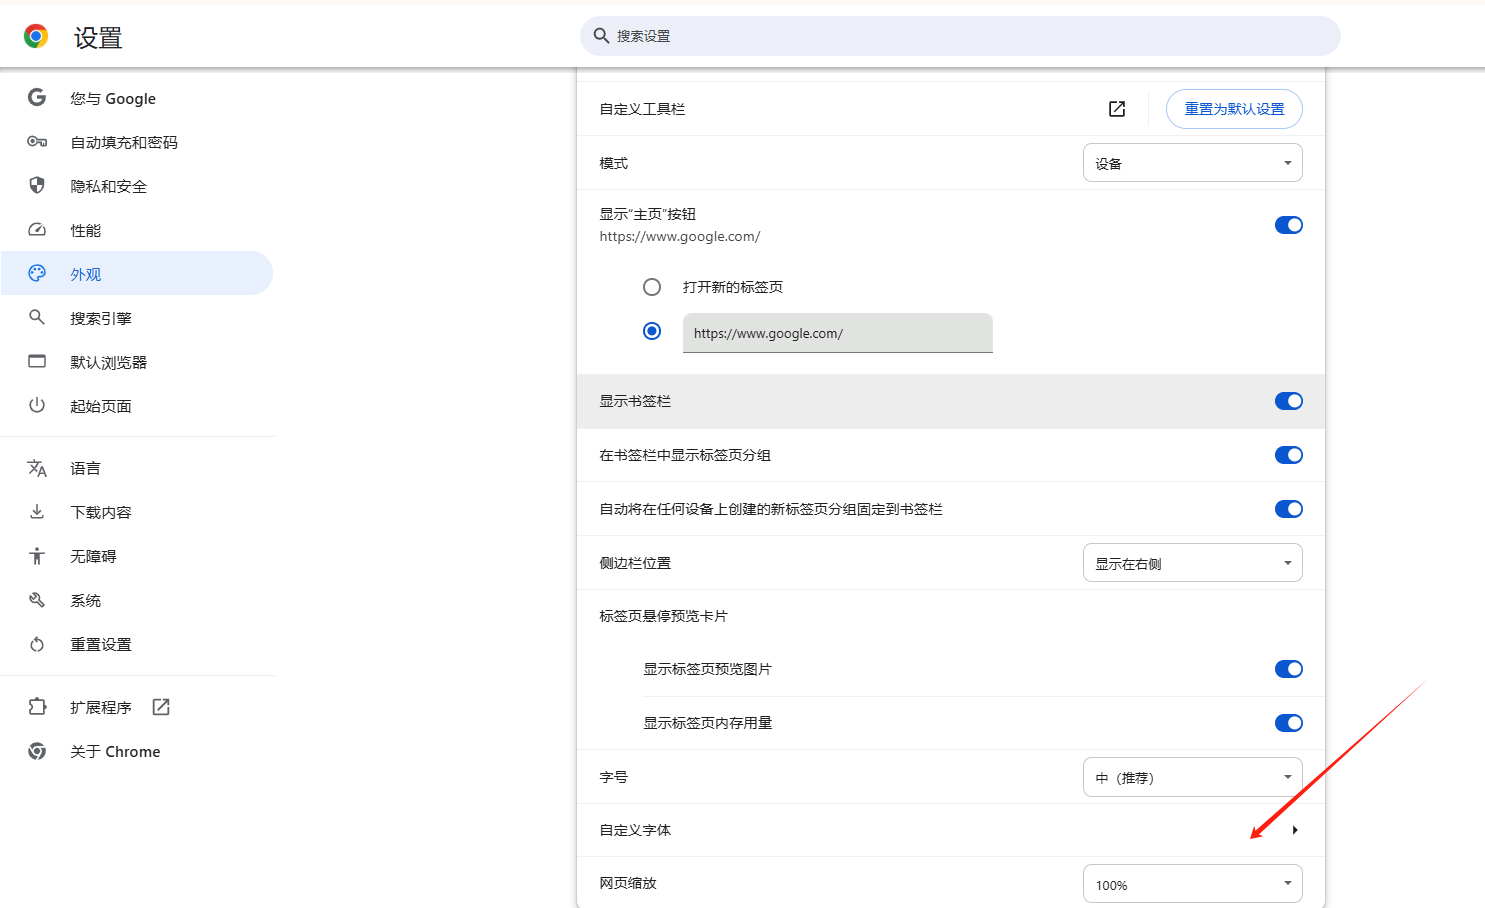This screenshot has height=908, width=1485.
Task: Click the 自定义工具栏 label
Action: (642, 109)
